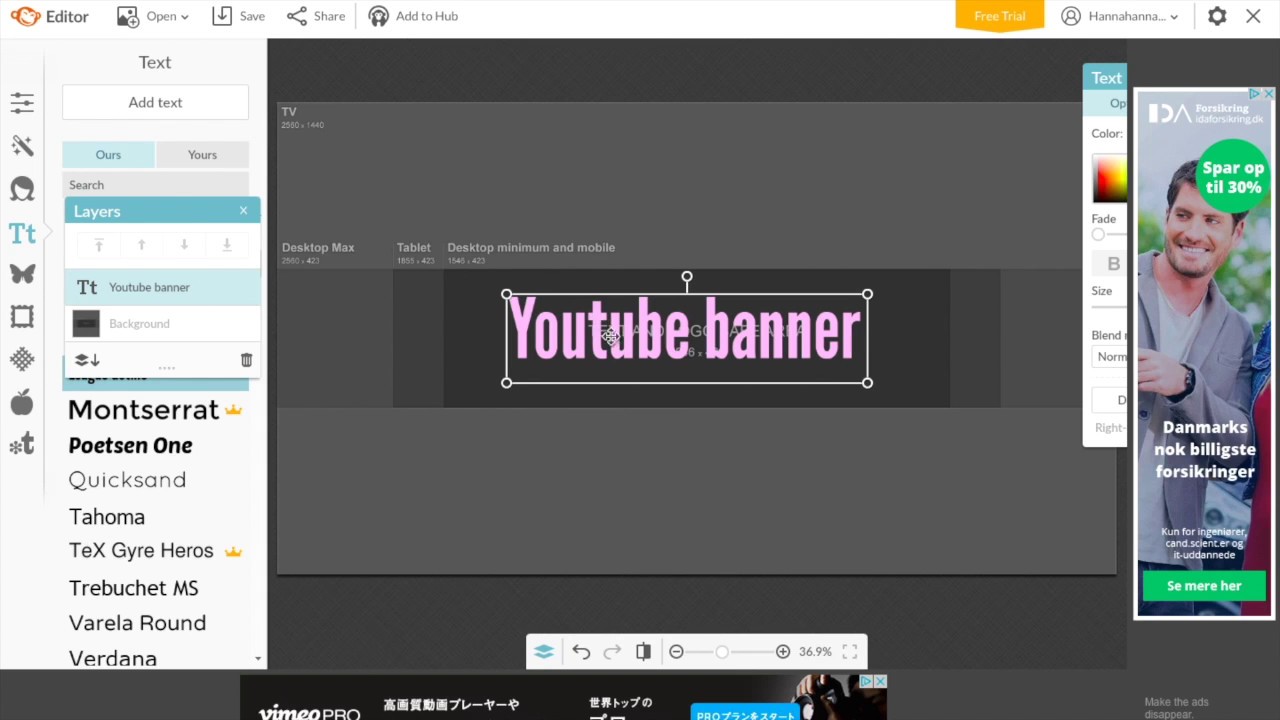This screenshot has height=720, width=1280.
Task: Select the Text (Tt) tool in sidebar
Action: pos(22,233)
